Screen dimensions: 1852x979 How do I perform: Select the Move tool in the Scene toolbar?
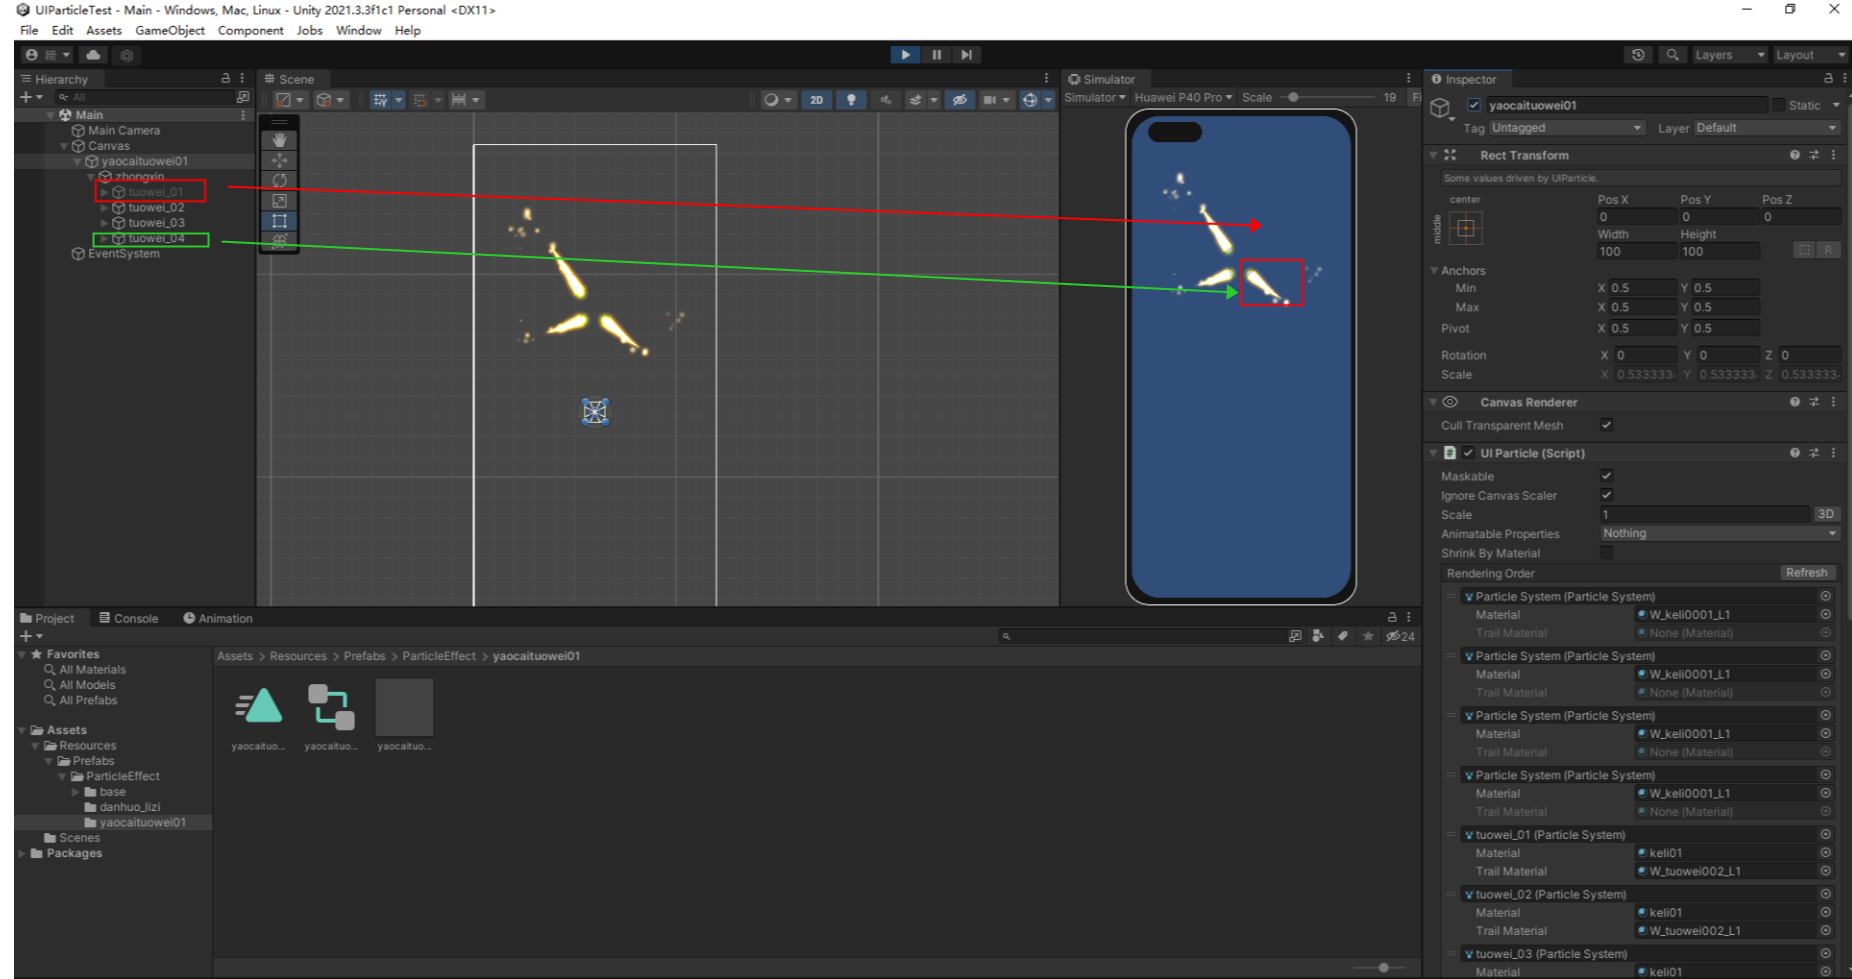click(x=280, y=158)
